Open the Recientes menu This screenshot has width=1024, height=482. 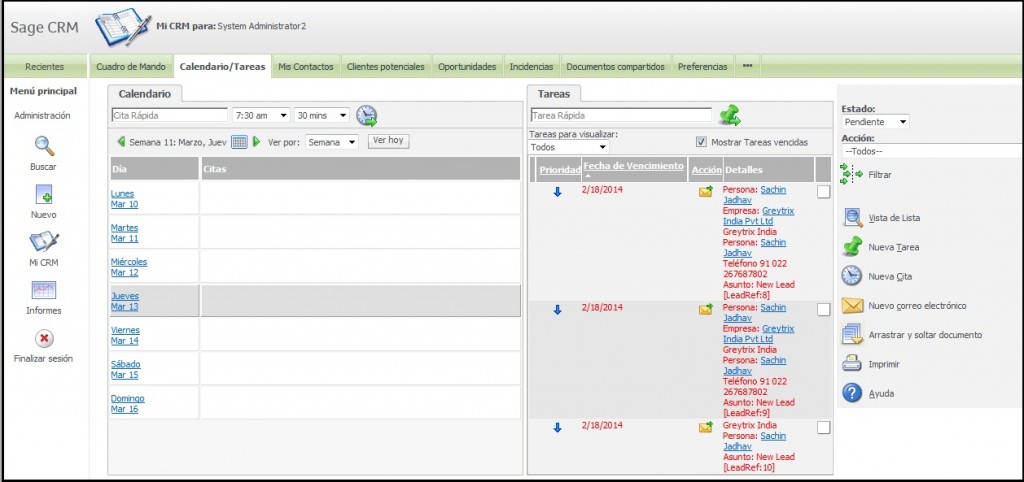click(x=44, y=67)
